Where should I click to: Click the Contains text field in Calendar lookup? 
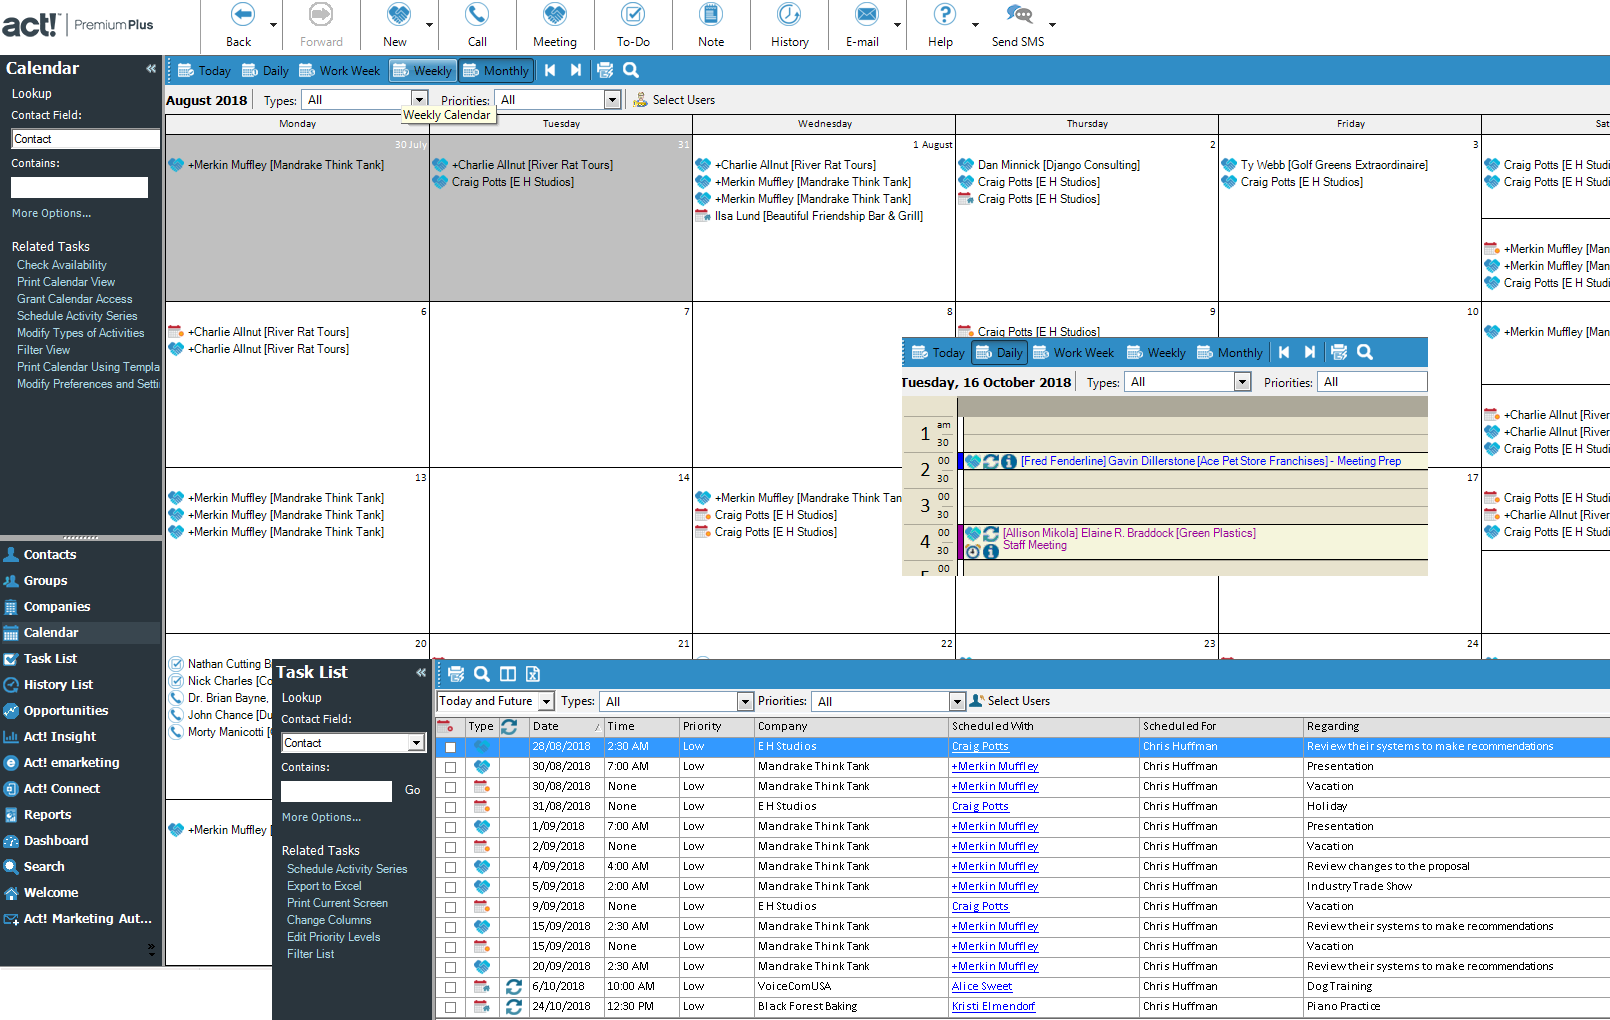pyautogui.click(x=79, y=188)
